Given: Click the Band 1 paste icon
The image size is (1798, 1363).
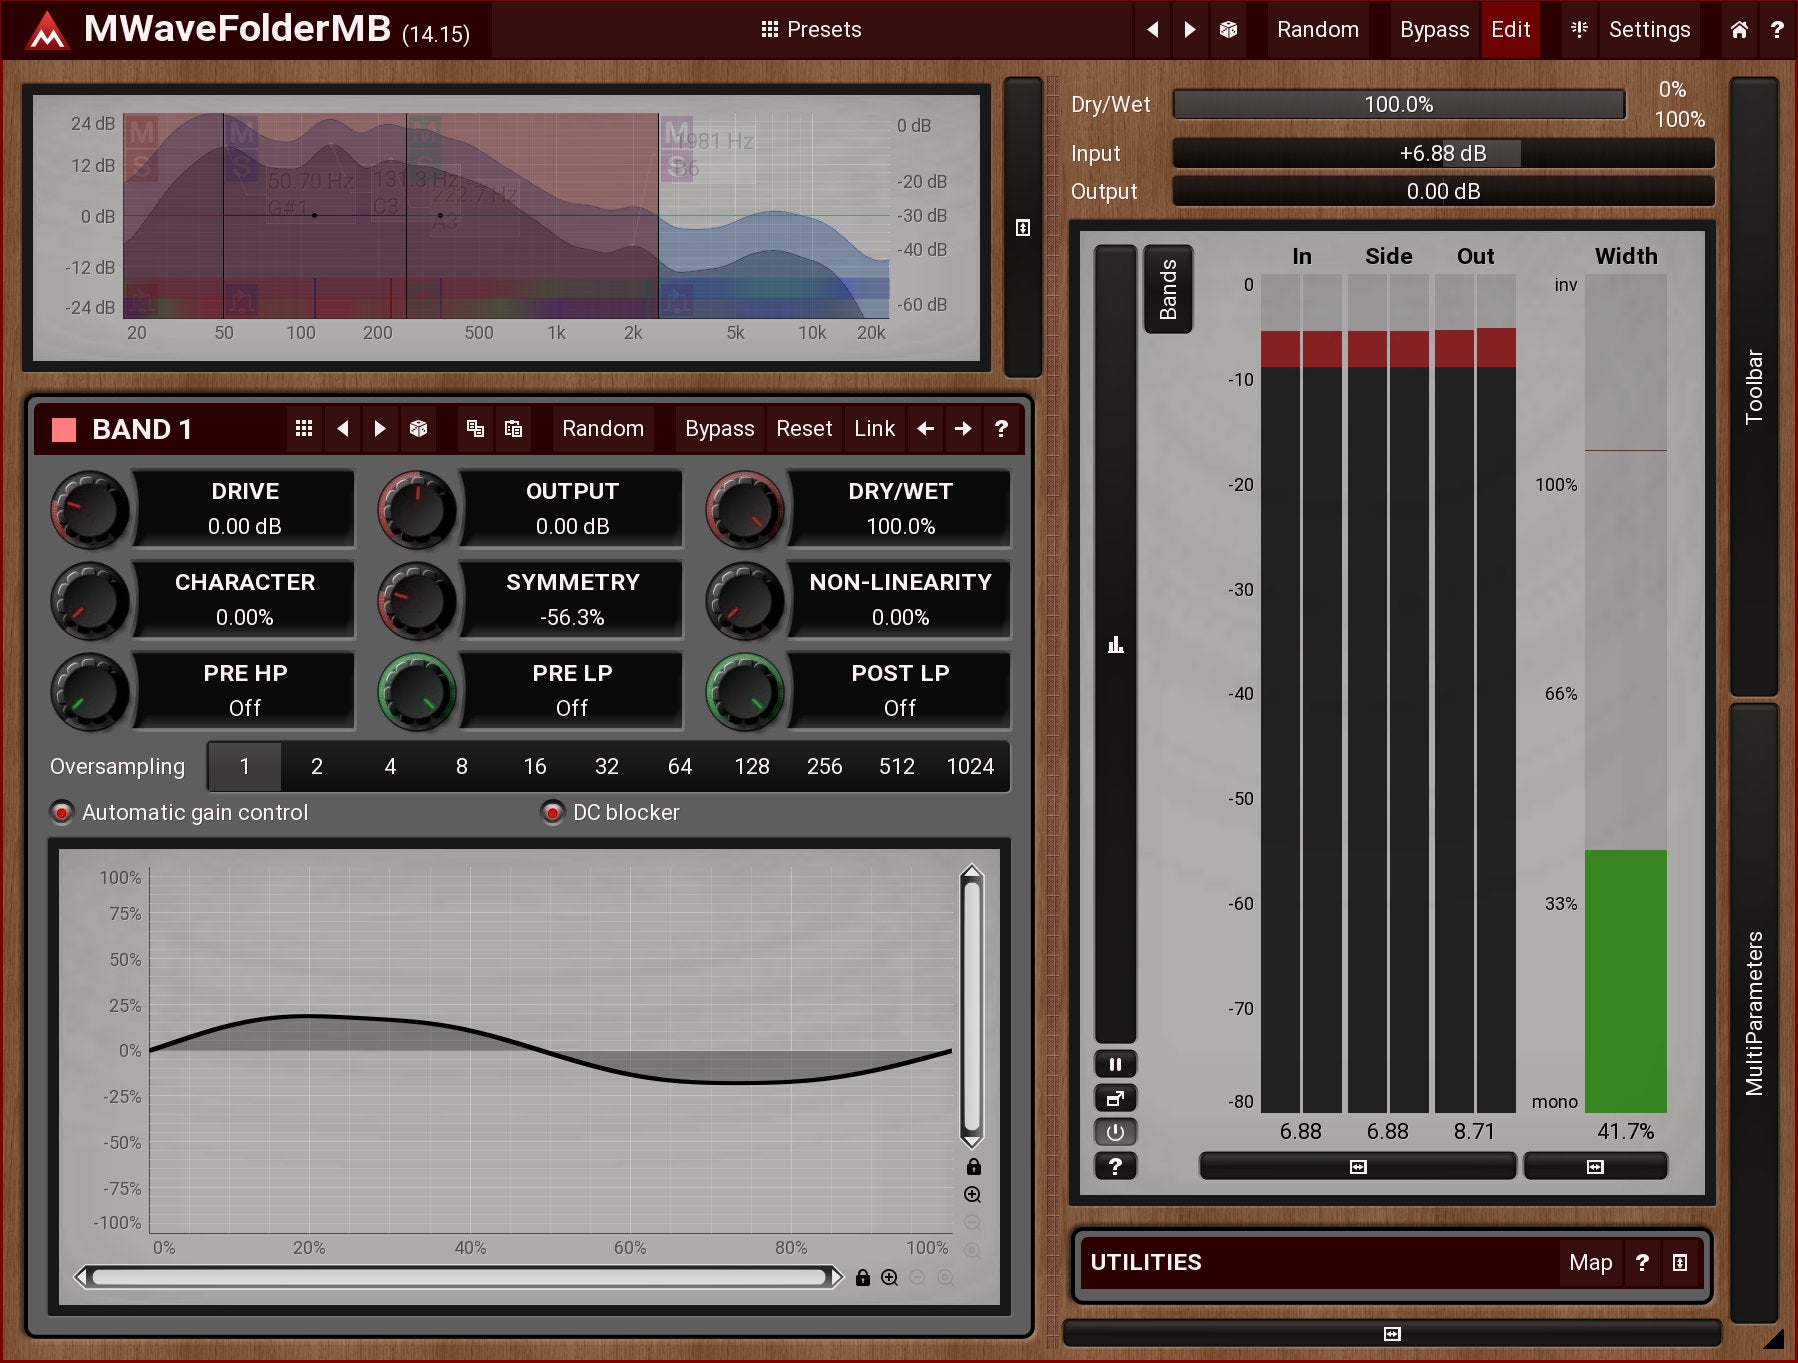Looking at the screenshot, I should pos(513,429).
